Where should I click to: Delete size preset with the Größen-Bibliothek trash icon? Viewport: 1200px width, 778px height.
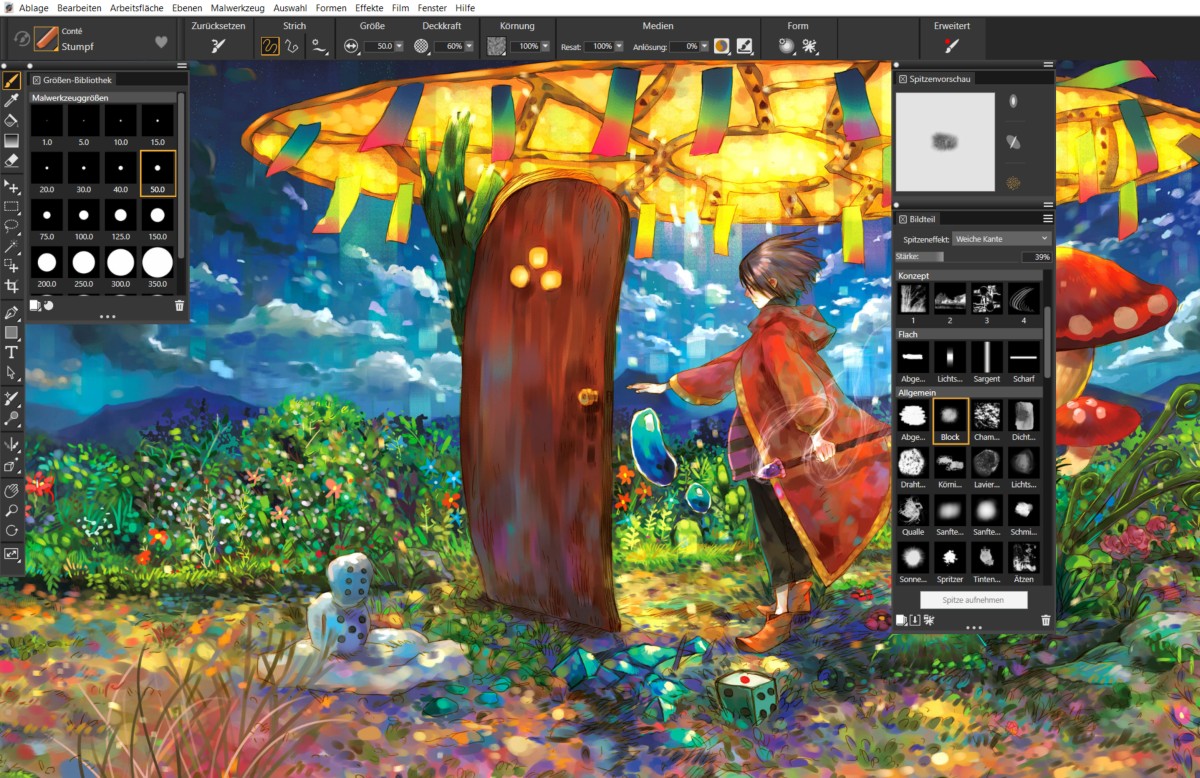pyautogui.click(x=179, y=306)
